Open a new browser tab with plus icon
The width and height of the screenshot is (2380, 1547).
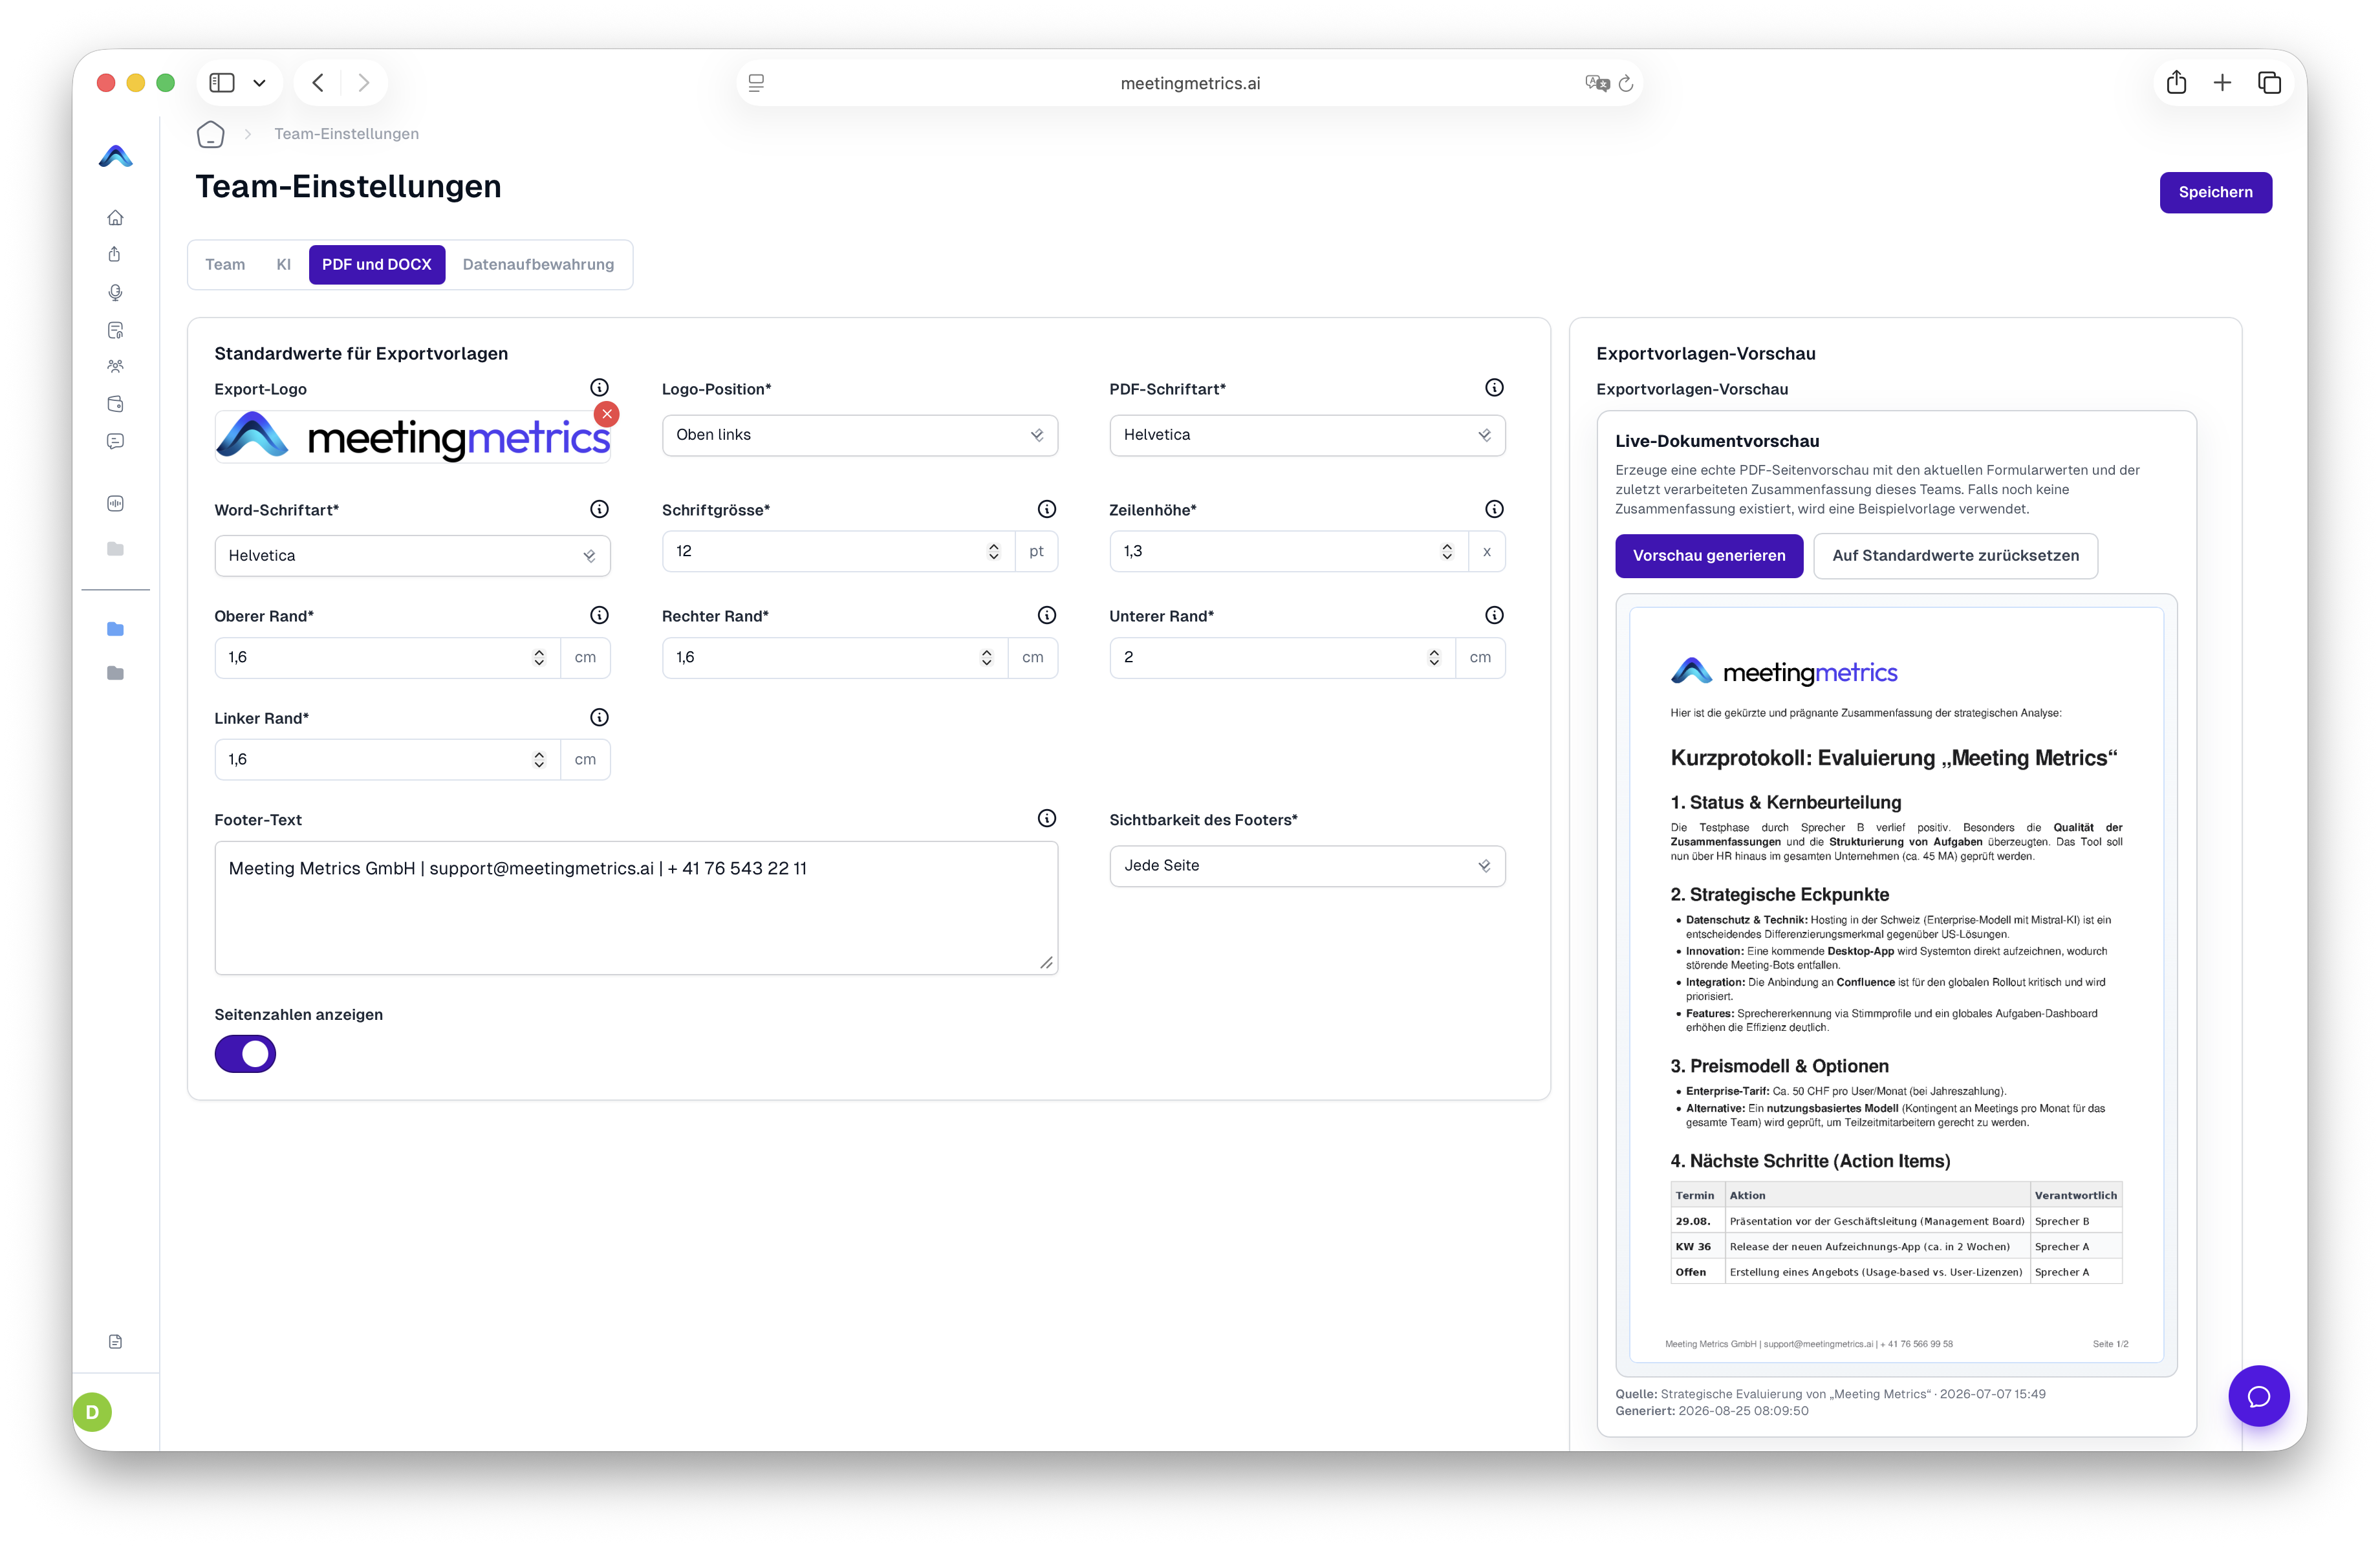(2222, 83)
